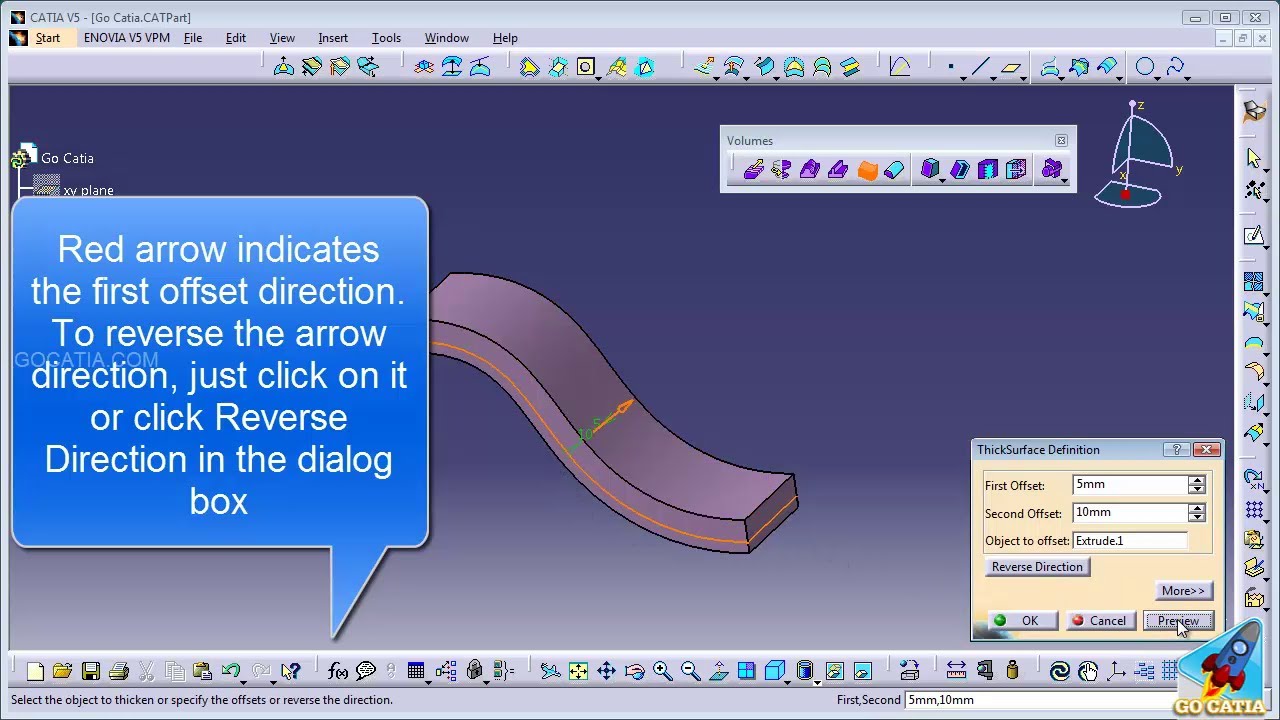Viewport: 1280px width, 720px height.
Task: Open the Edit menu
Action: (x=236, y=38)
